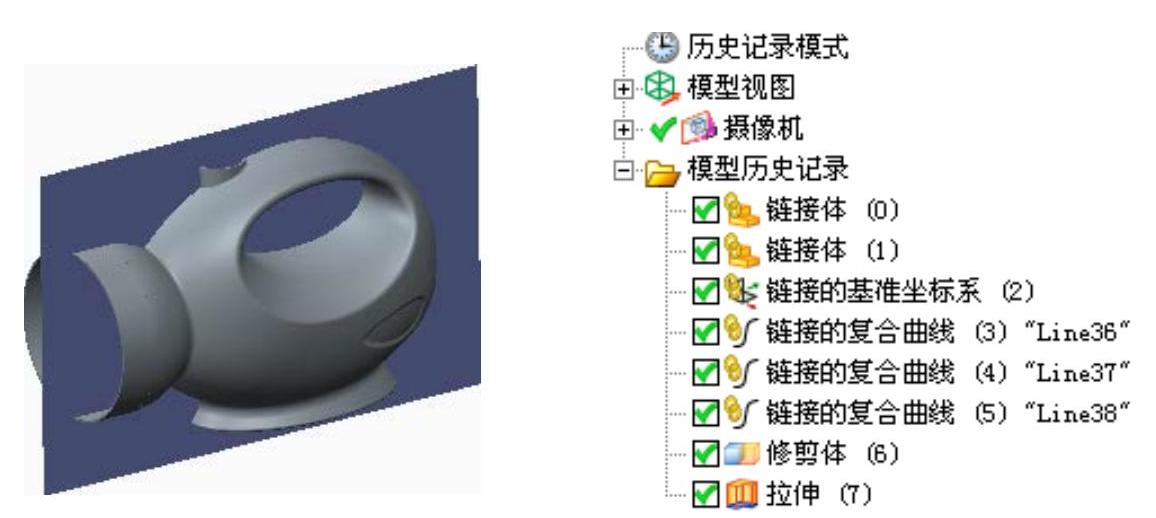Click the 拉伸 (7) extrude icon
The width and height of the screenshot is (1156, 518).
(741, 493)
